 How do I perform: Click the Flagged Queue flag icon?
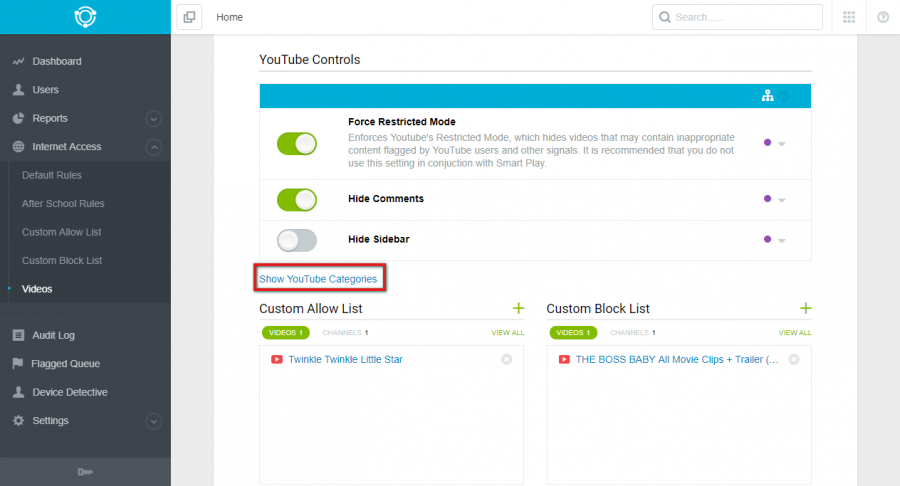pos(18,363)
